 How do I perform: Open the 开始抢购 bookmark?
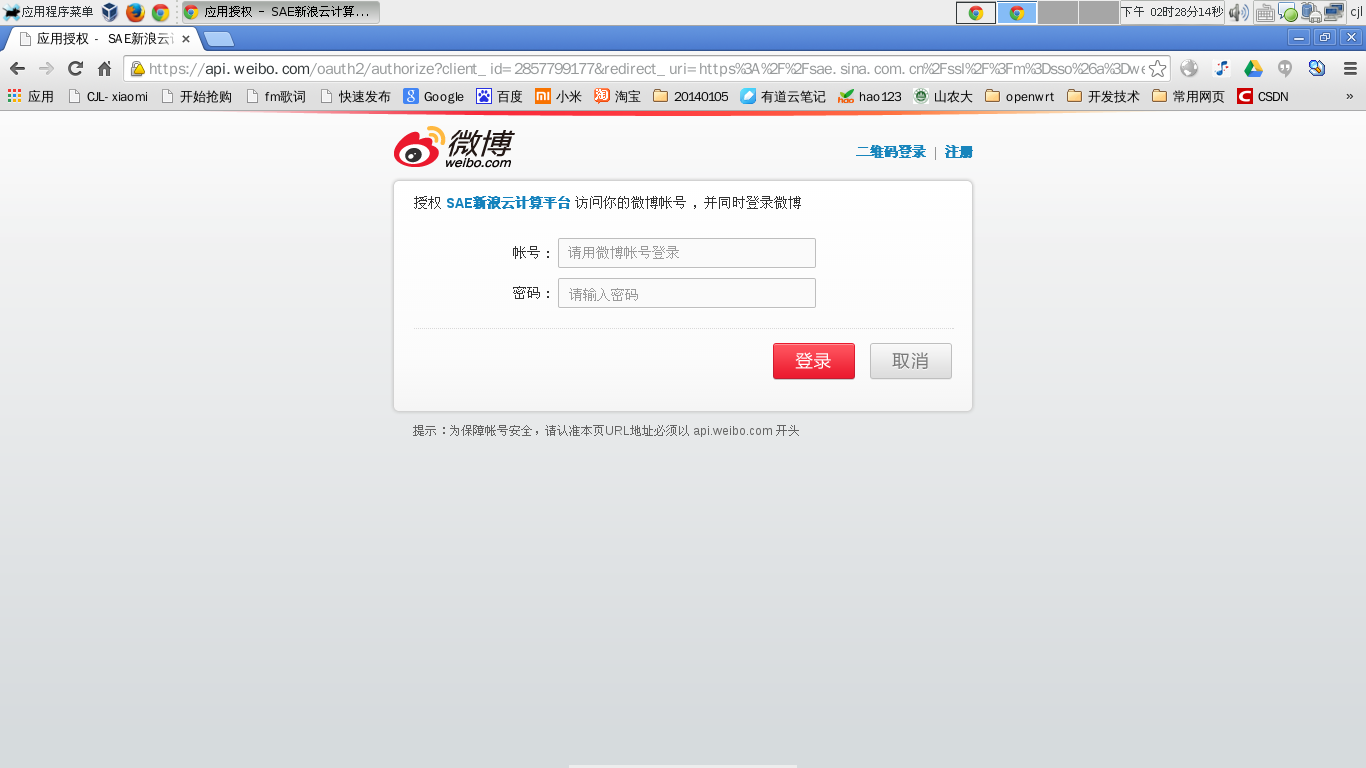pos(197,96)
